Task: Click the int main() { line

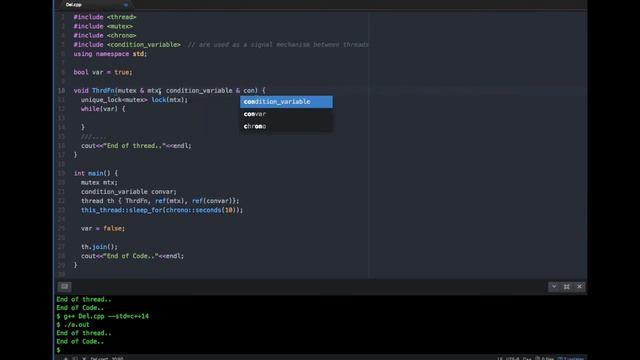Action: click(x=96, y=173)
